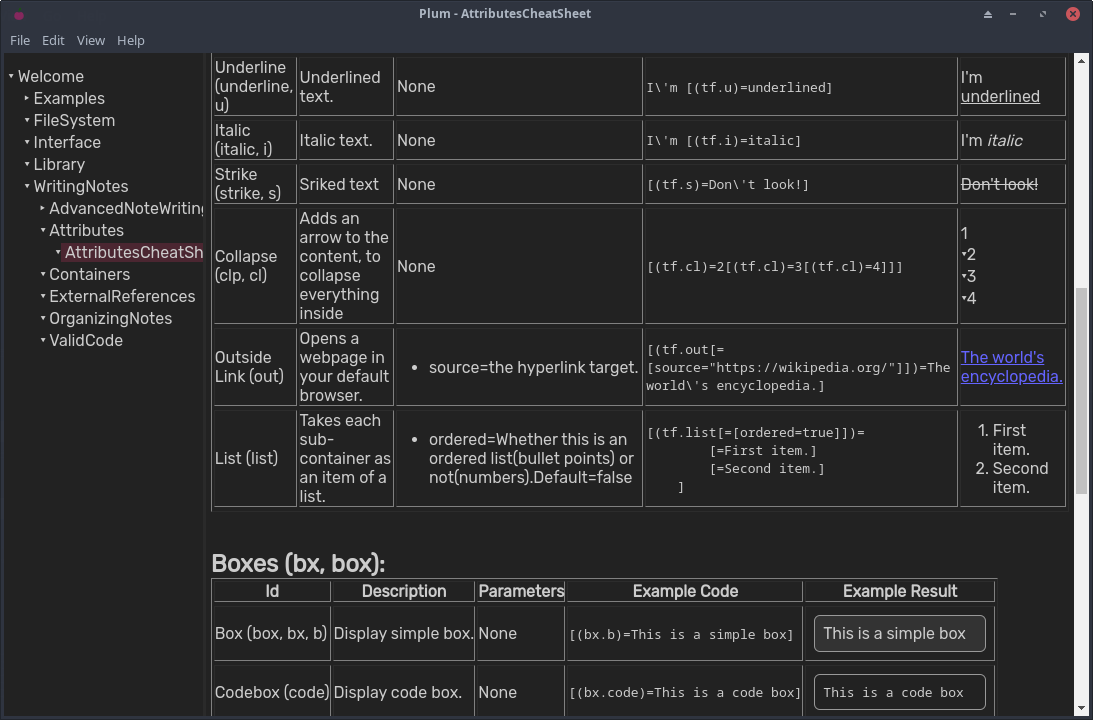Expand the Examples node arrow
The height and width of the screenshot is (720, 1093).
tap(27, 98)
